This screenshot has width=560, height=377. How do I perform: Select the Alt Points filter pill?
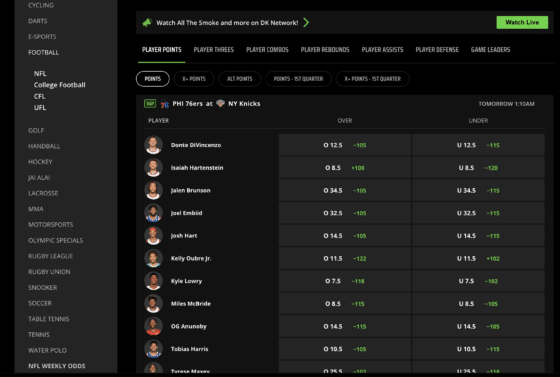pyautogui.click(x=240, y=79)
